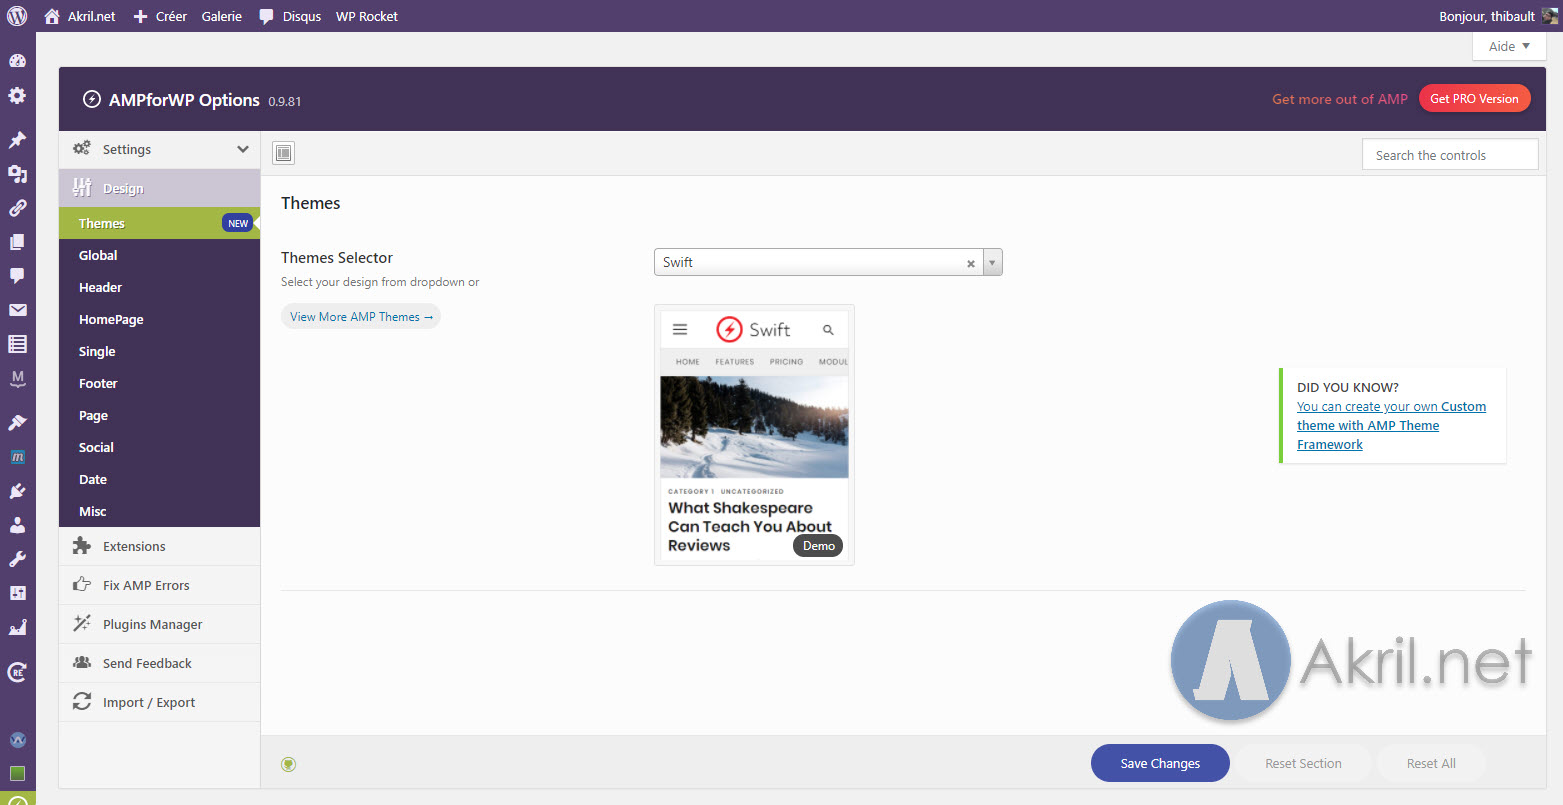Click the blue circle W icon in sidebar
1563x805 pixels.
17,740
